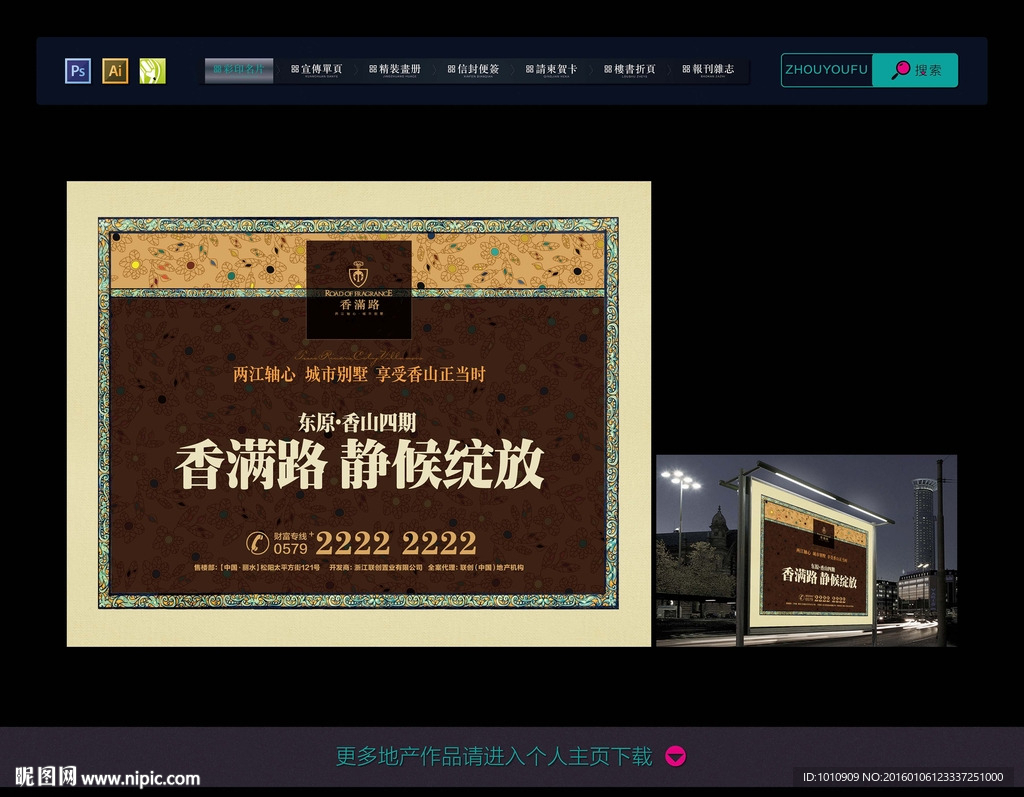This screenshot has height=797, width=1024.
Task: Select the highlighted 彩印名片 tab
Action: click(239, 70)
